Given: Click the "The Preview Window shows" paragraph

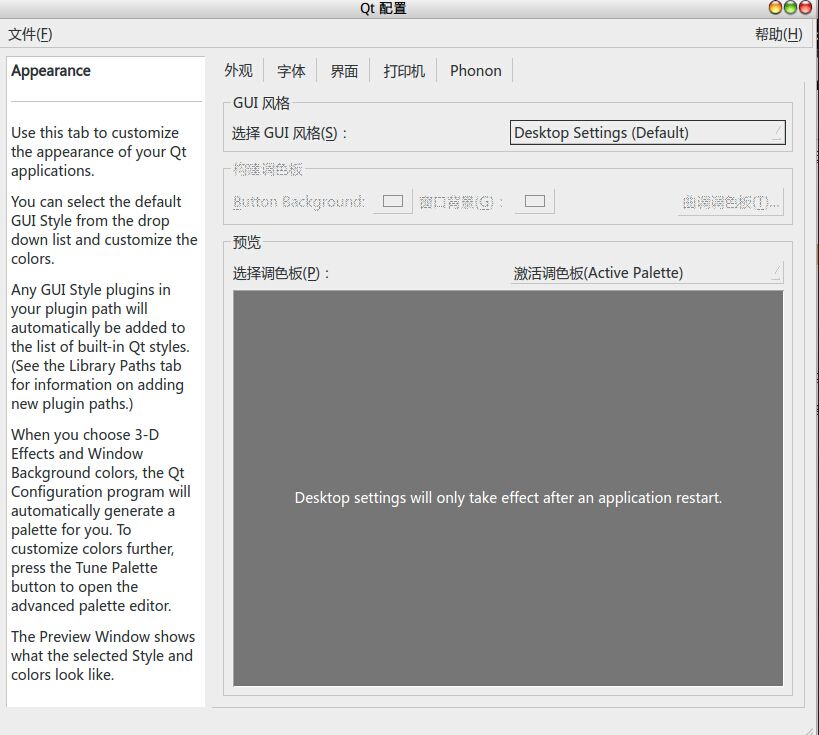Looking at the screenshot, I should pos(103,656).
